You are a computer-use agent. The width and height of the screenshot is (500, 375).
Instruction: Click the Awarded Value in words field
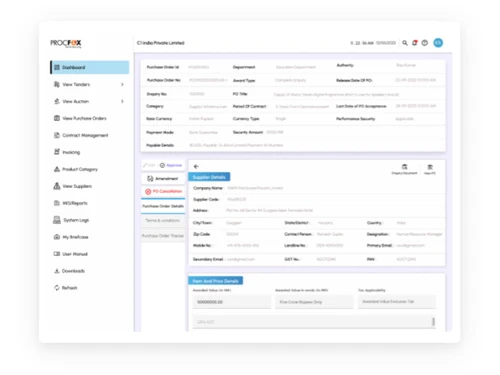(314, 302)
